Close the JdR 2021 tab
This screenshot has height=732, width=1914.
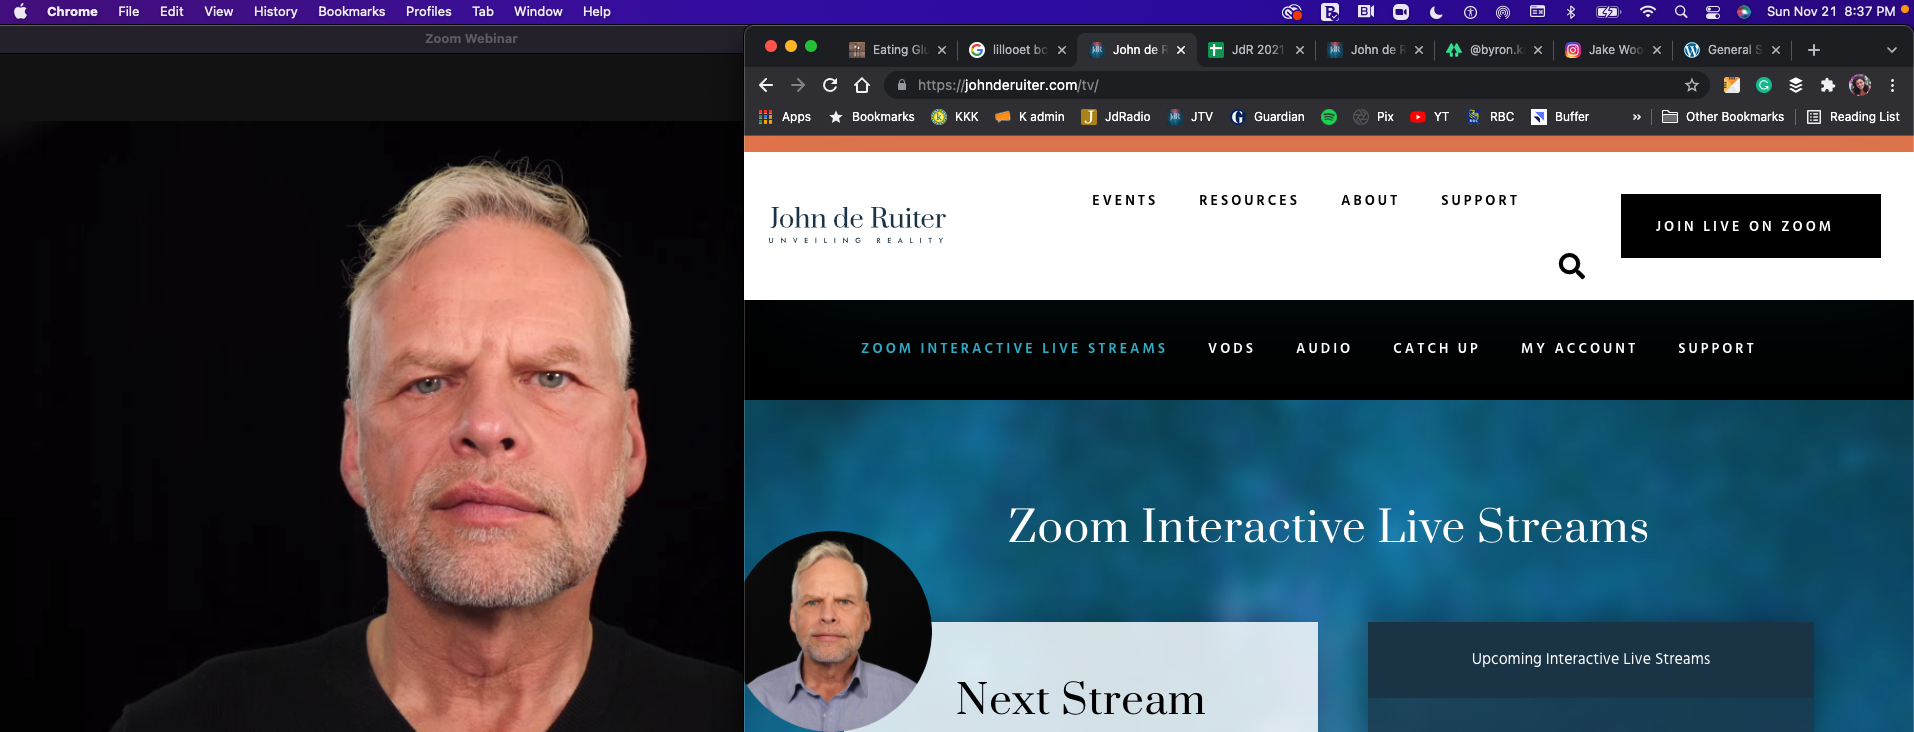click(x=1300, y=50)
